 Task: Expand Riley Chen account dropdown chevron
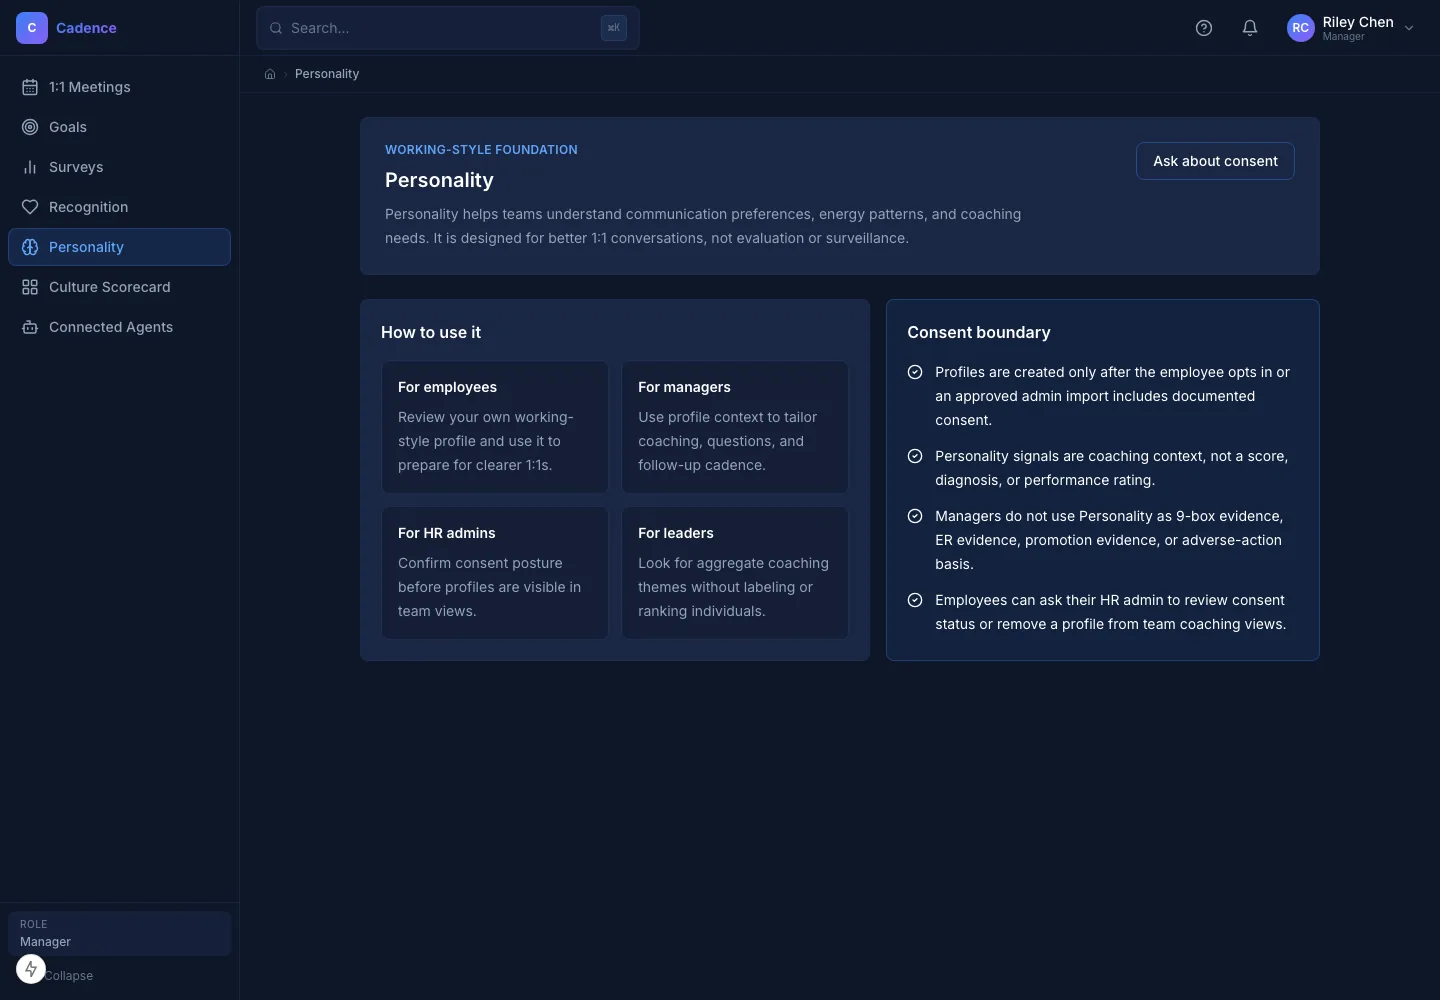point(1409,28)
